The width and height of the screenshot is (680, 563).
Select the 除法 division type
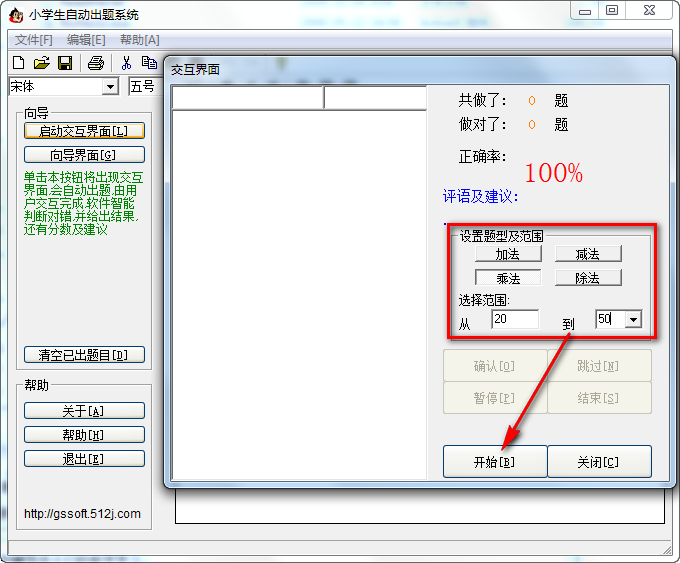point(588,278)
